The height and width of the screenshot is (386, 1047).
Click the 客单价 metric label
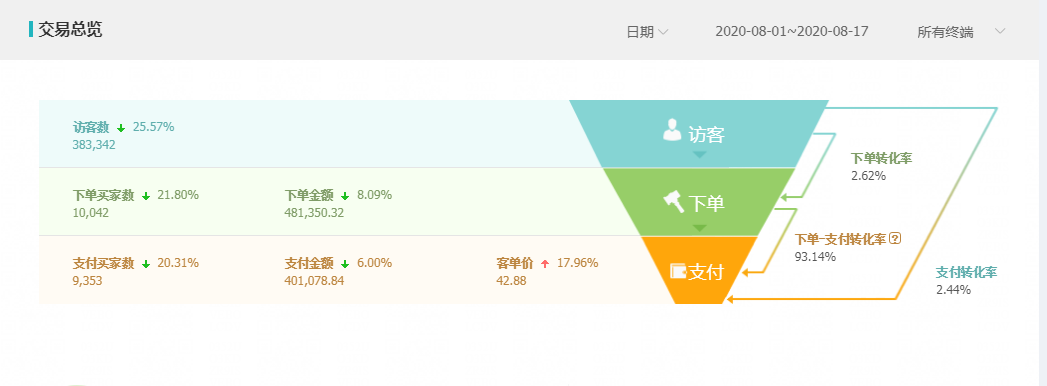(515, 263)
